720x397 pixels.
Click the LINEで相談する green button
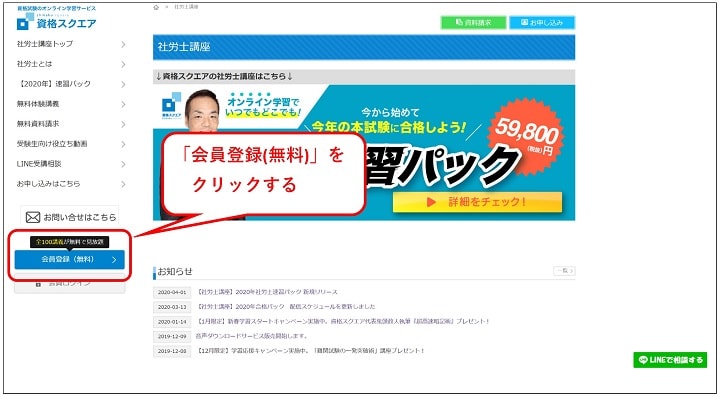[x=670, y=360]
